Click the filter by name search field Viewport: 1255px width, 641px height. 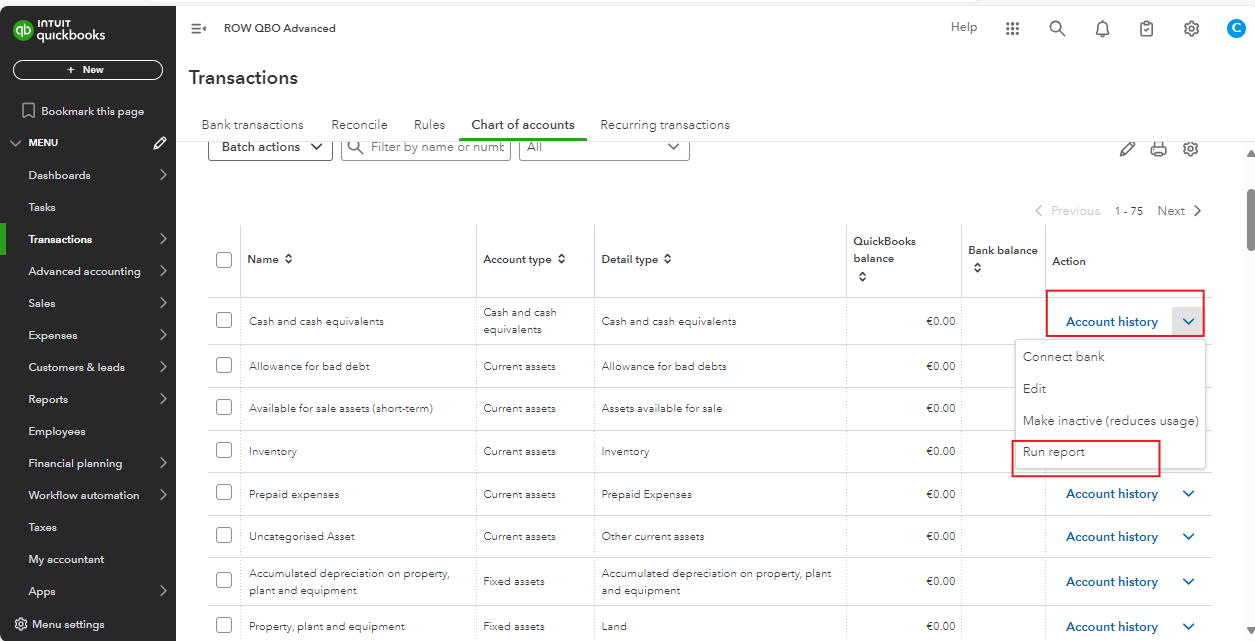tap(436, 147)
